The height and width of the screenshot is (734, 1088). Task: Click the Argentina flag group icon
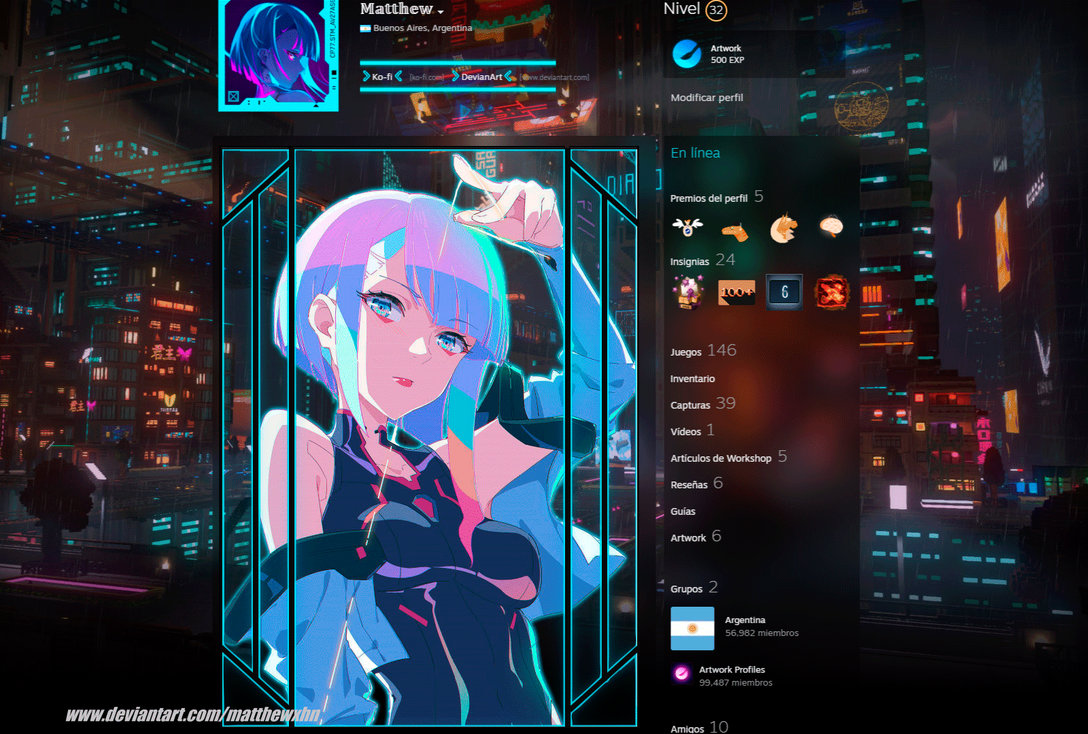click(692, 628)
